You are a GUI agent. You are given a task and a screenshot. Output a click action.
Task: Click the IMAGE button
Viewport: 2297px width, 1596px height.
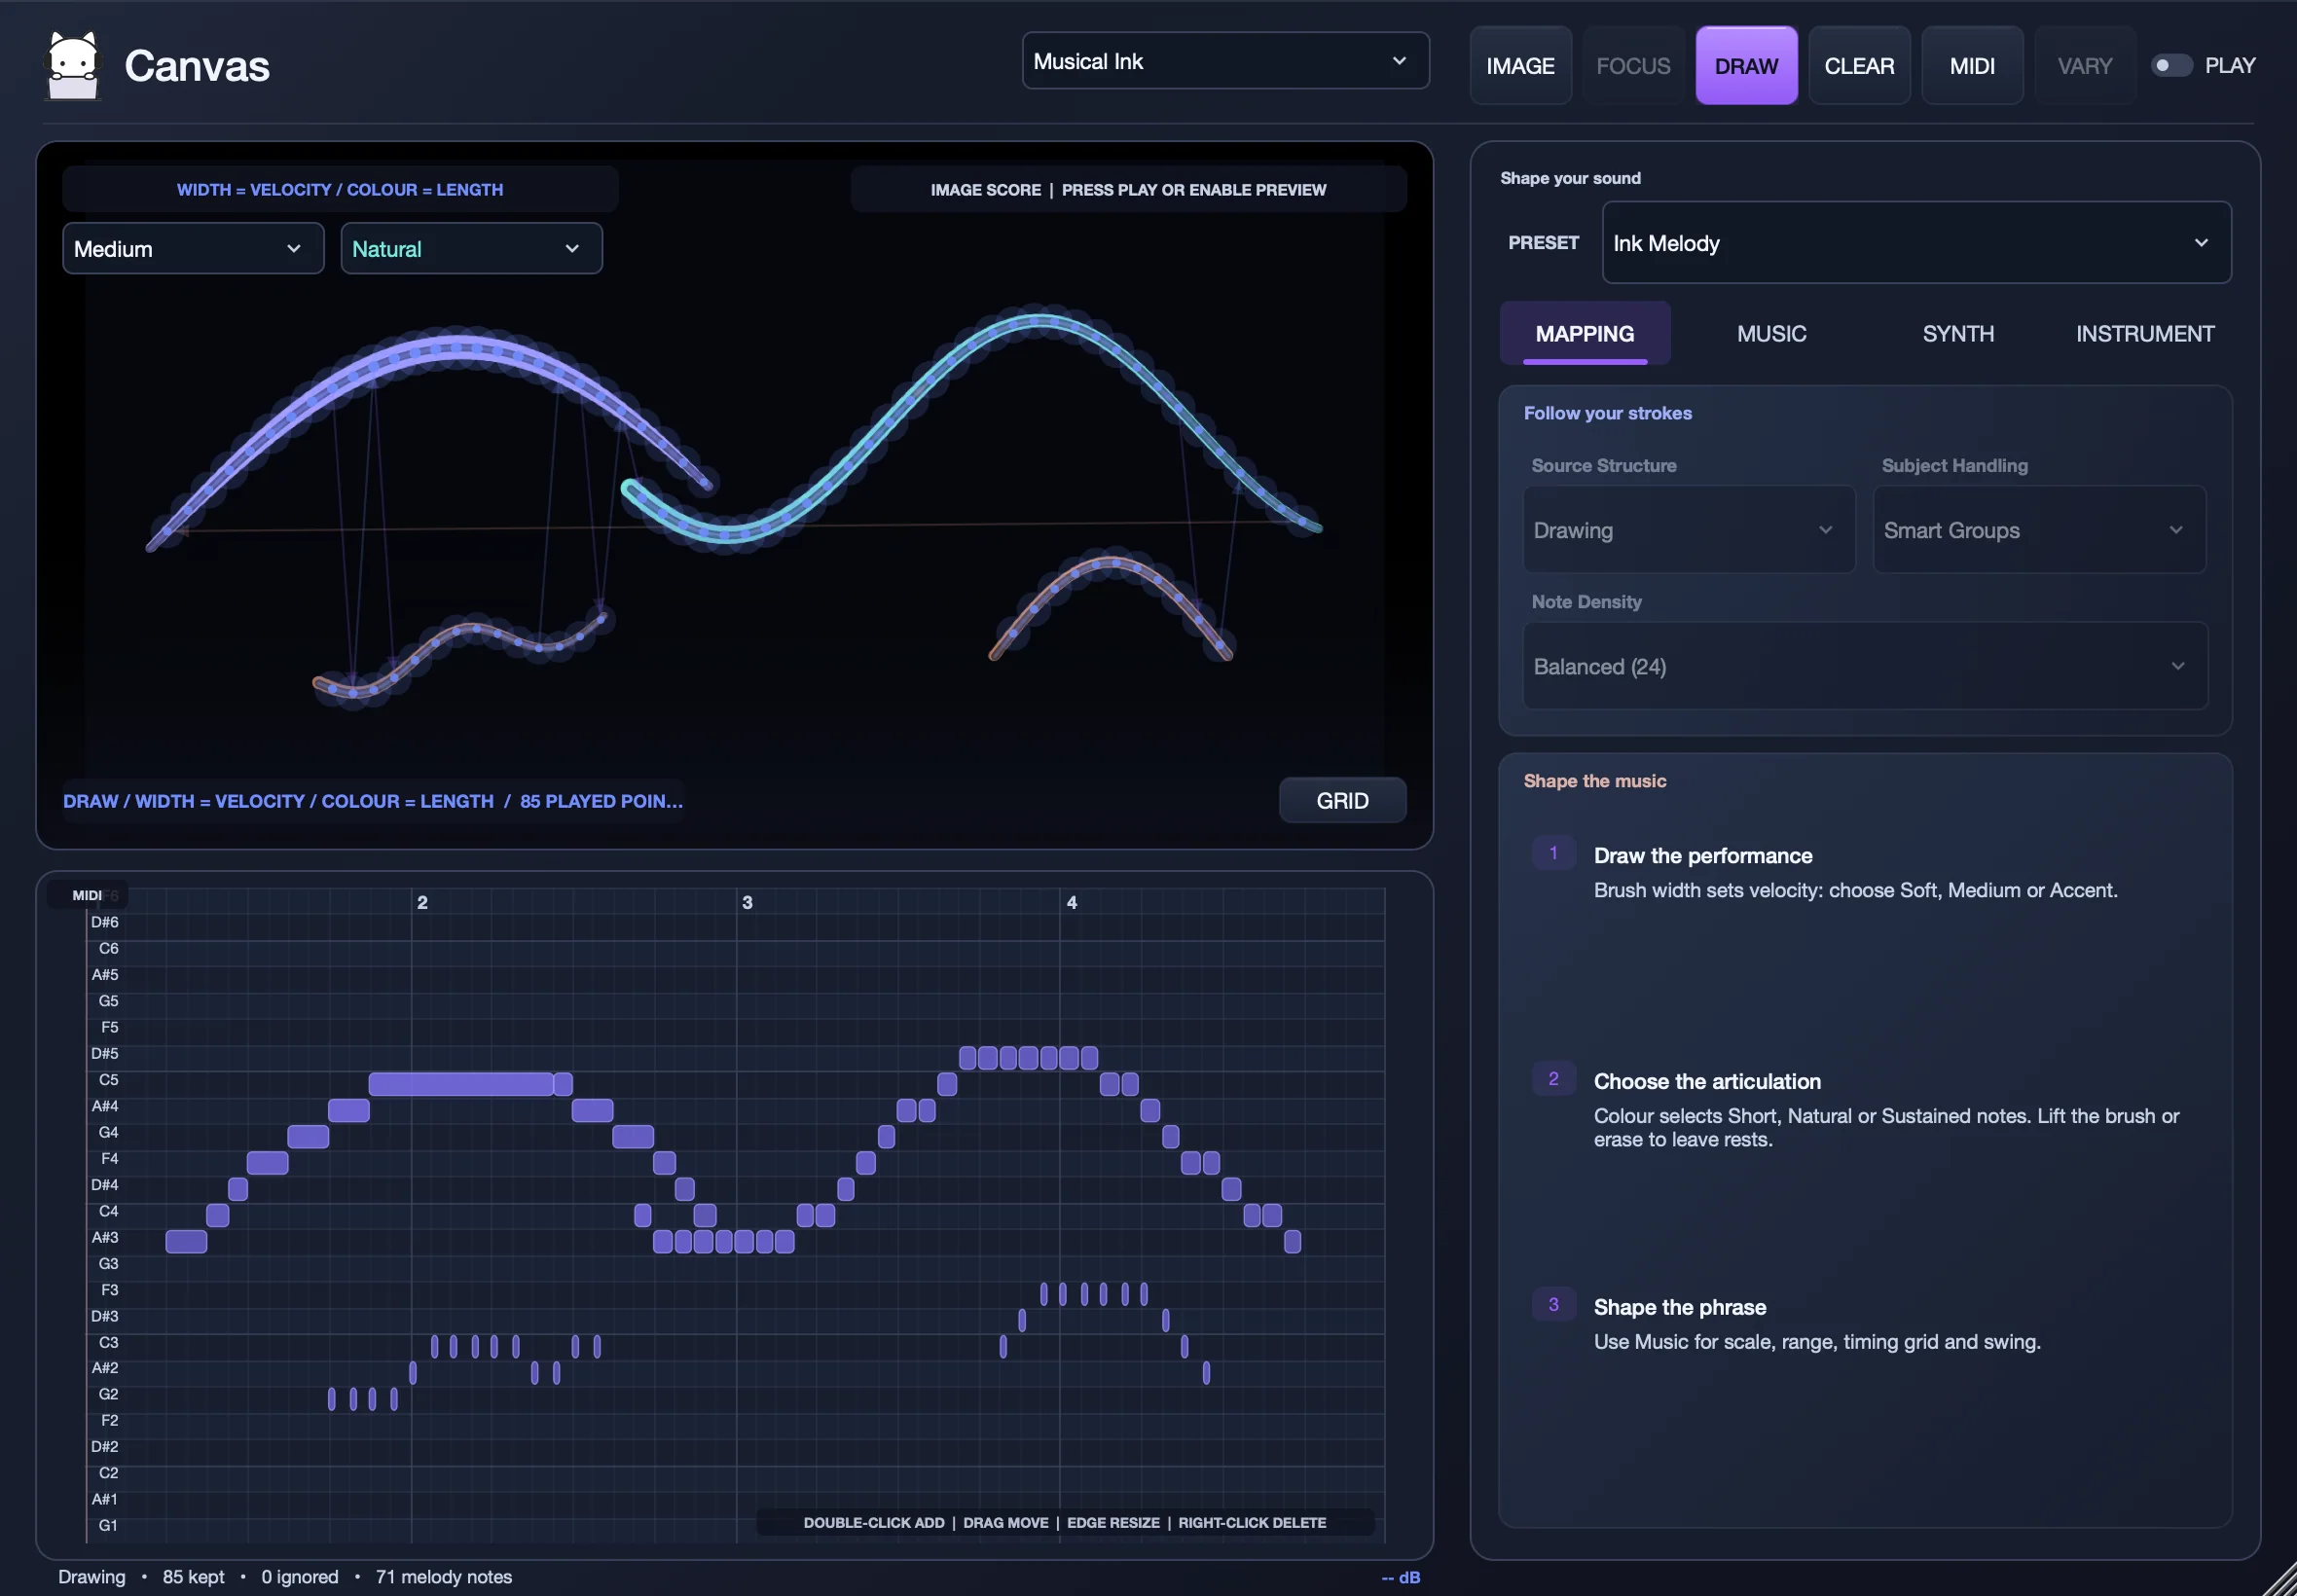point(1520,66)
